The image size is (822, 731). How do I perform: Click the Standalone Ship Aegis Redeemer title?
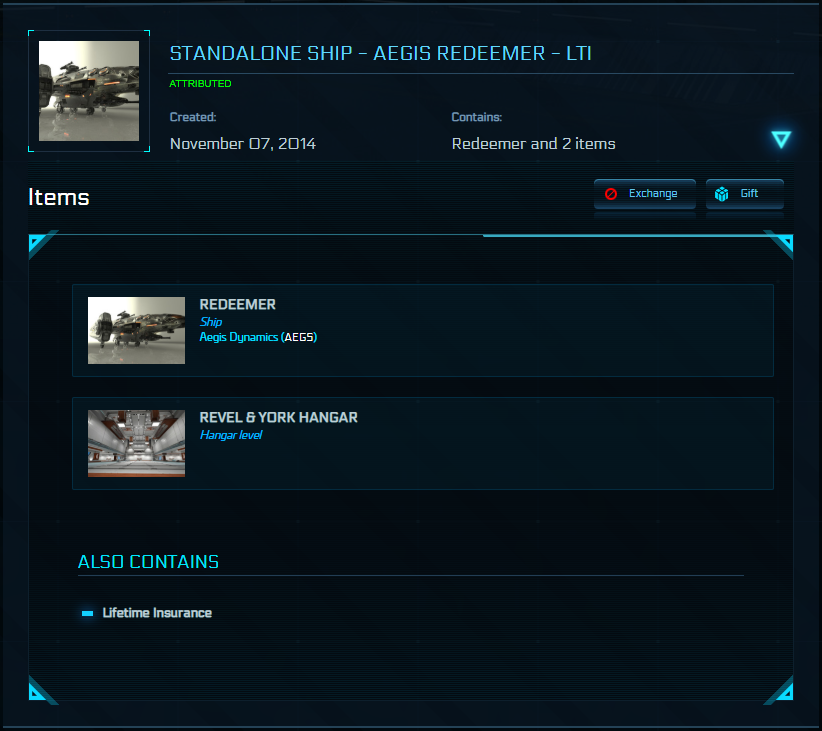point(380,53)
